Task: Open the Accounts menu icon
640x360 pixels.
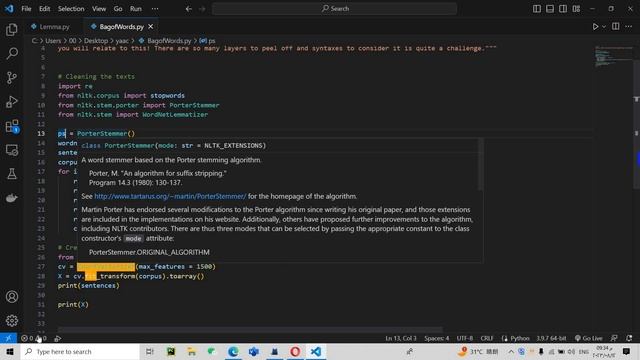Action: tap(12, 296)
